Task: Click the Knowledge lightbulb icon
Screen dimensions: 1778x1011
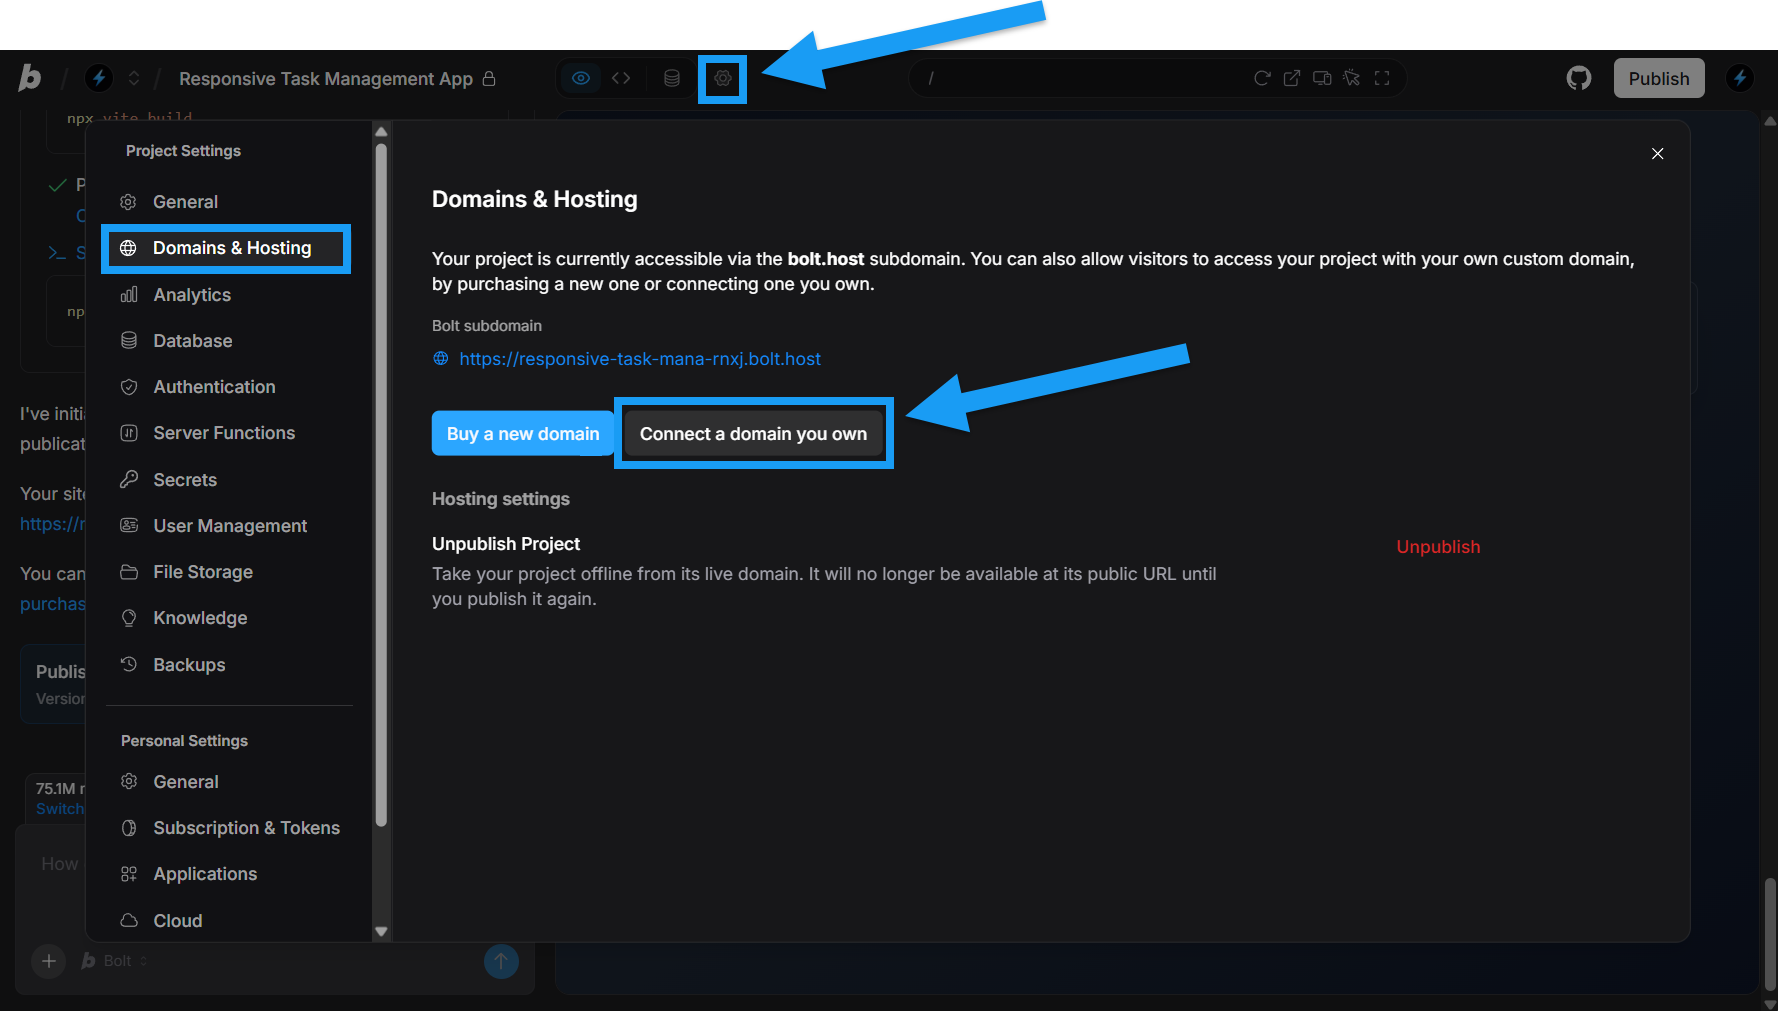Action: [129, 618]
